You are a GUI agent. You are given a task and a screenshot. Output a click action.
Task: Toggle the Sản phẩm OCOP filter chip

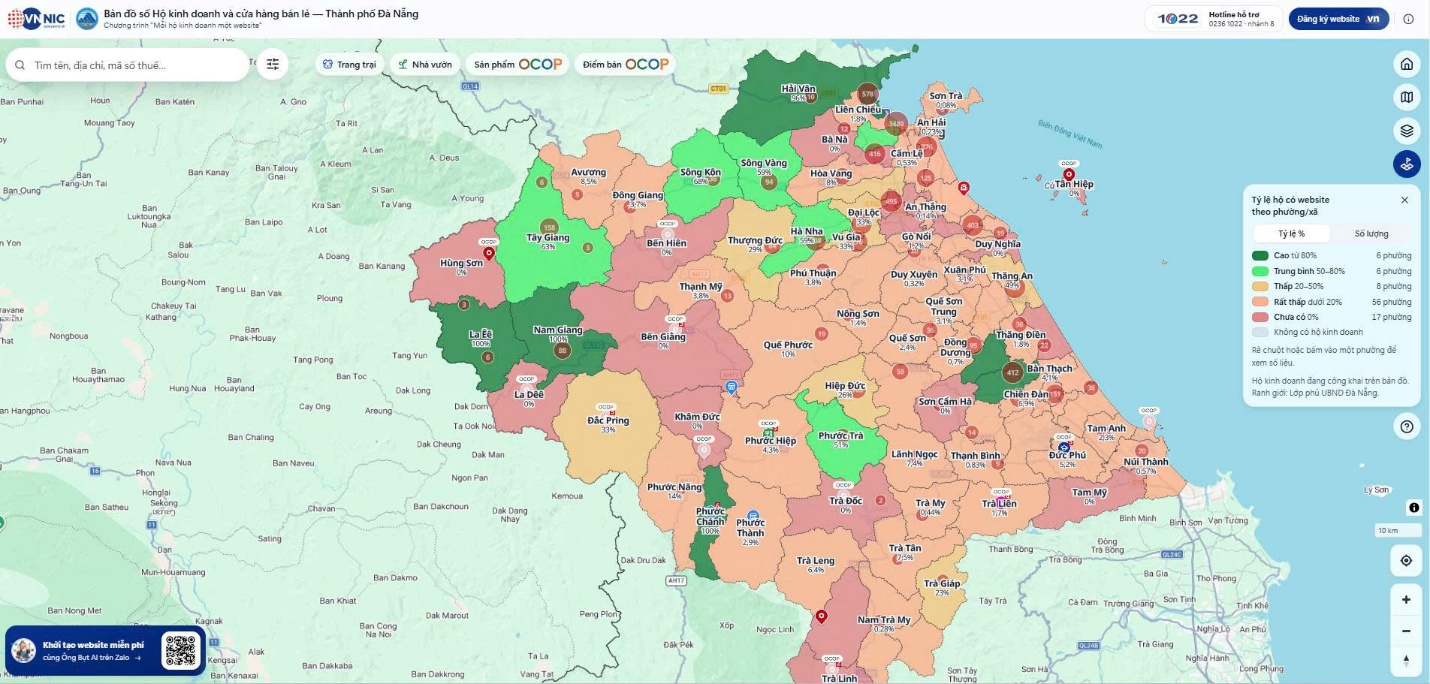[x=517, y=64]
